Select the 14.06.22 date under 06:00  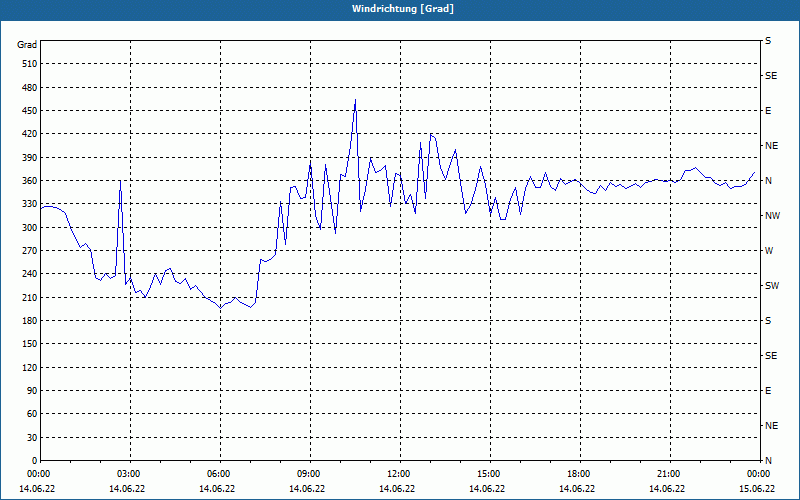click(217, 489)
